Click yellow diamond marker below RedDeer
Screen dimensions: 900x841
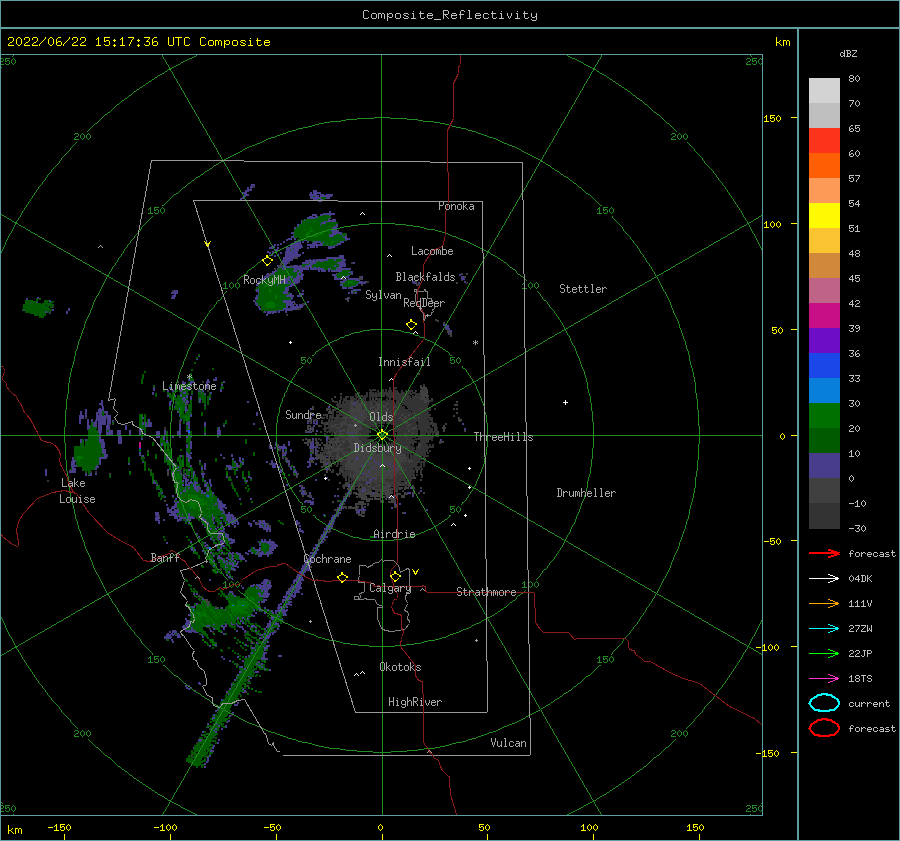tap(412, 325)
